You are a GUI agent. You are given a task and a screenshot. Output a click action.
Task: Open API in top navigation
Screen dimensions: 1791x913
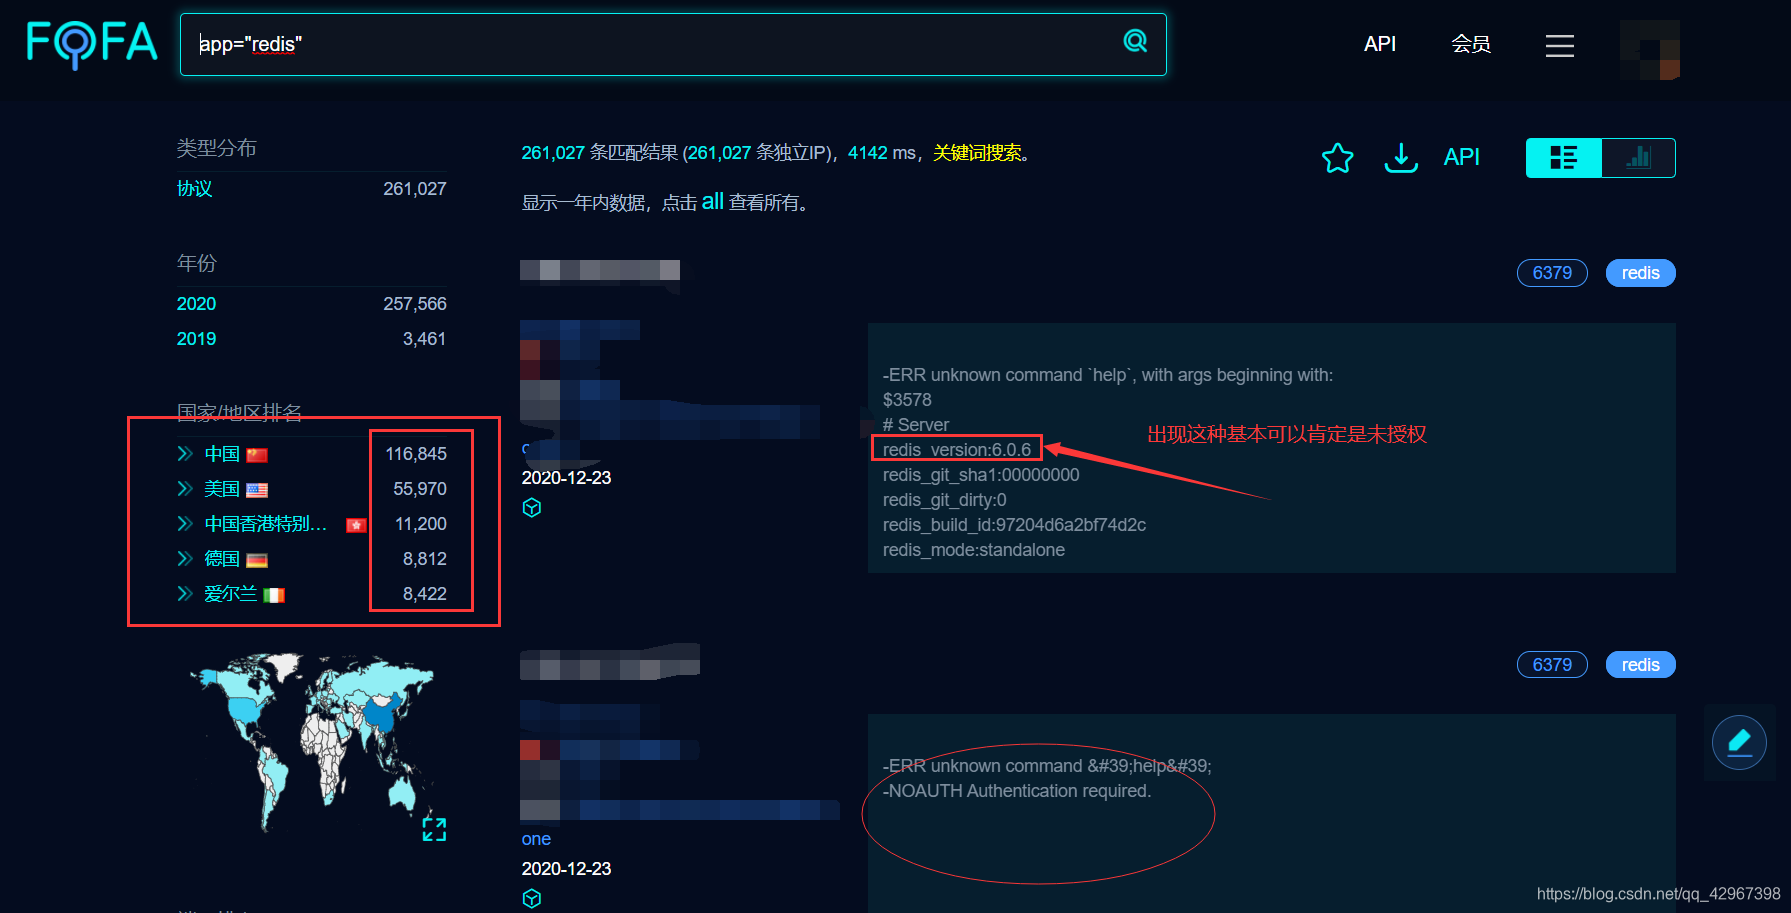pos(1380,44)
